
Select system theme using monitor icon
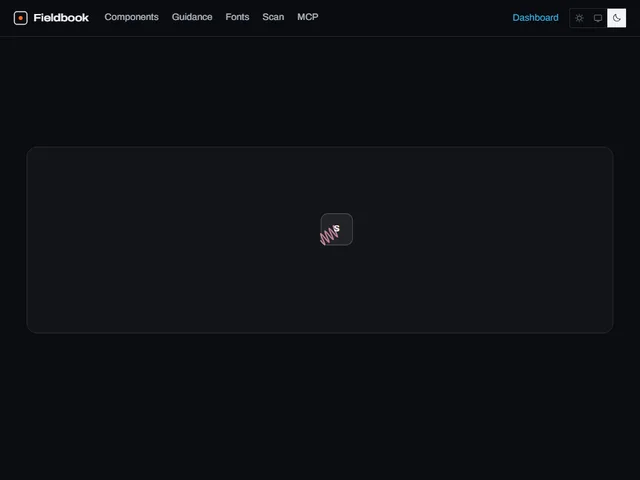[598, 18]
